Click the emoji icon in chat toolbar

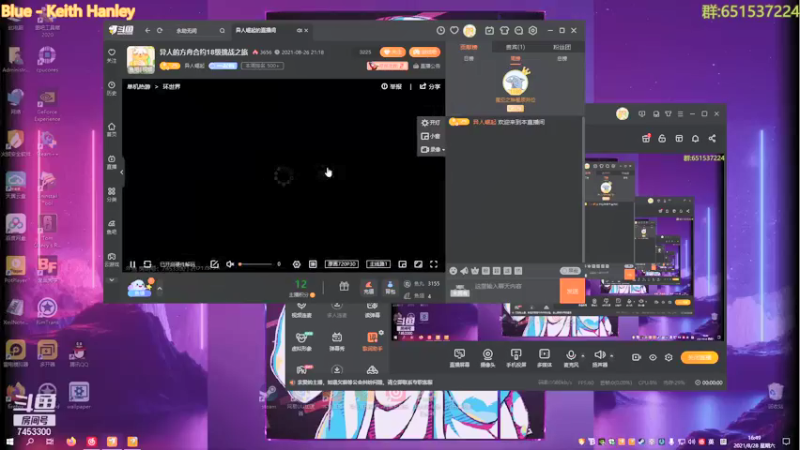tap(453, 271)
